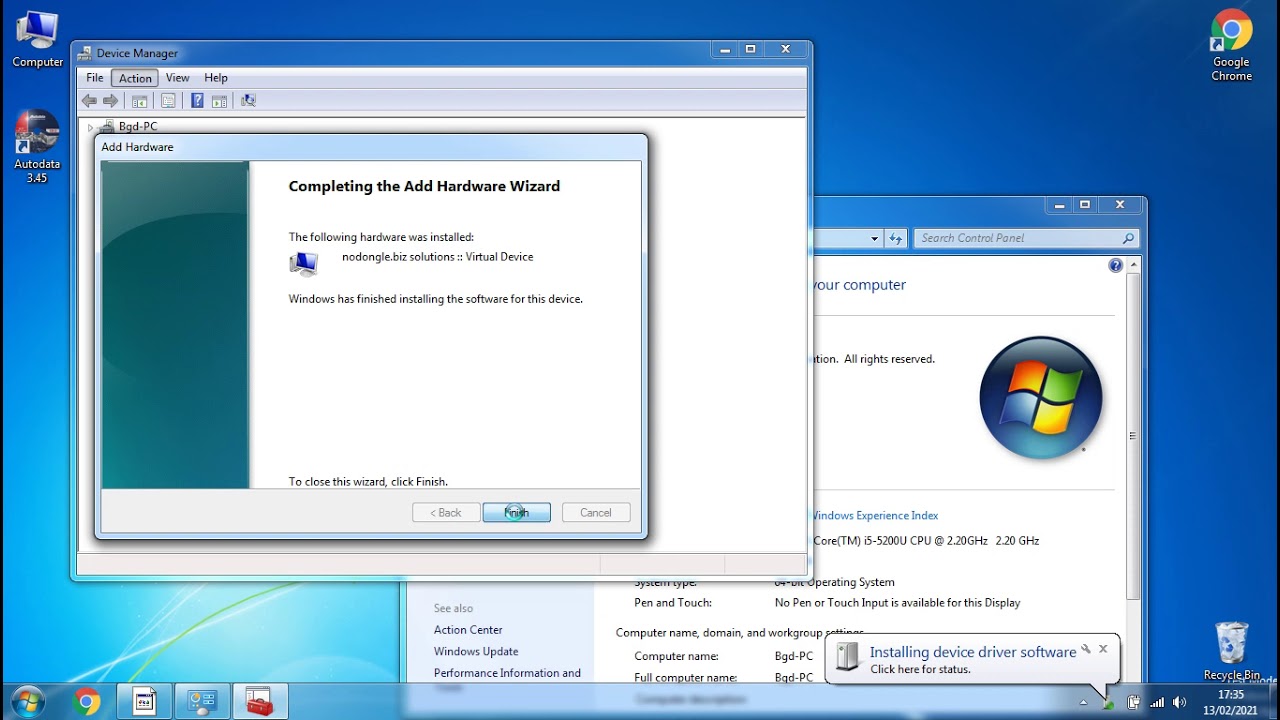Expand the Bgd-PC tree node
The height and width of the screenshot is (720, 1280).
point(90,127)
